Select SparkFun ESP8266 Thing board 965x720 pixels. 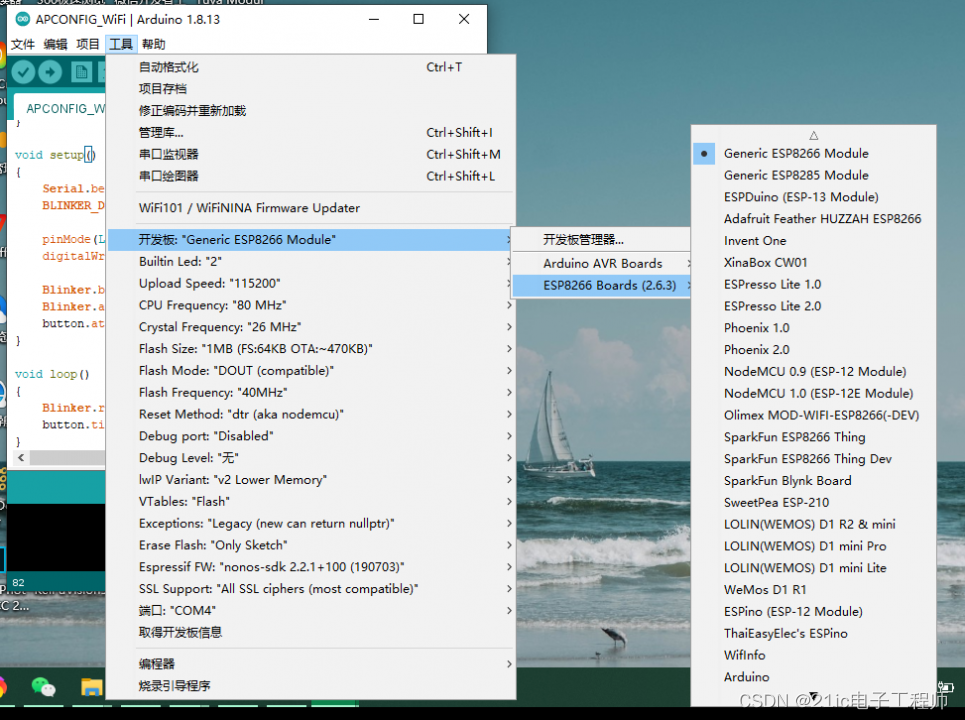click(x=814, y=437)
